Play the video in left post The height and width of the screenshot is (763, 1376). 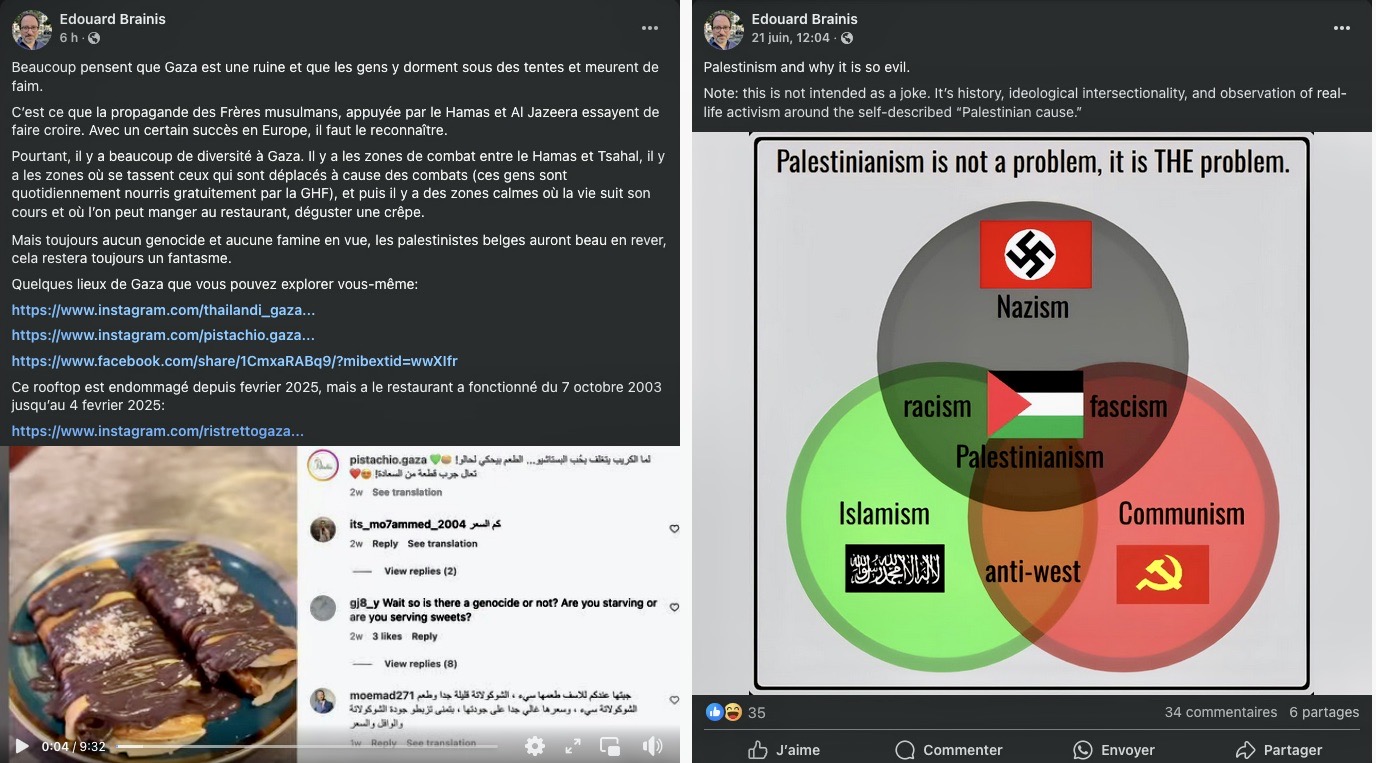coord(21,746)
